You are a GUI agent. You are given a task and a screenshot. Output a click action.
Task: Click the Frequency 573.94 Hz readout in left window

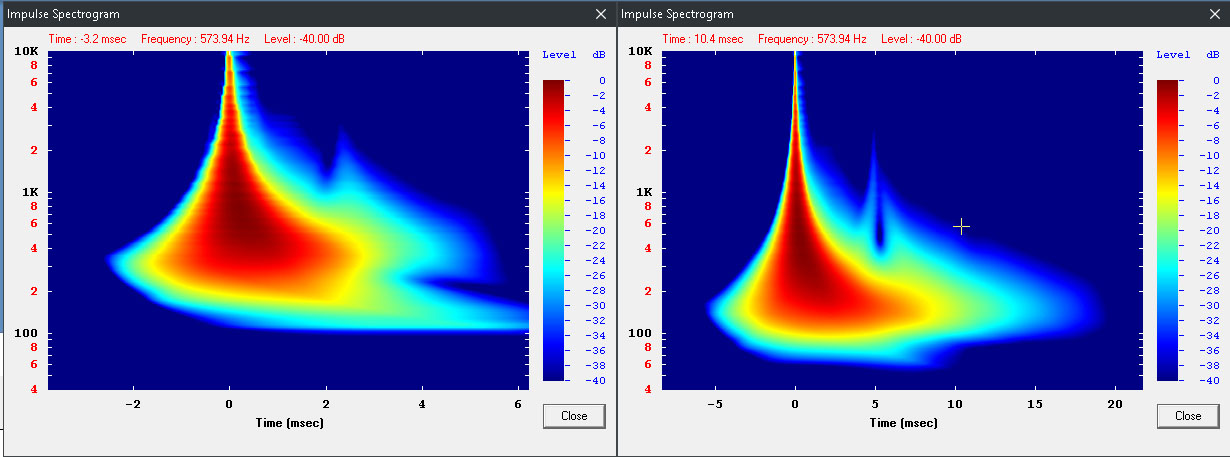coord(184,39)
